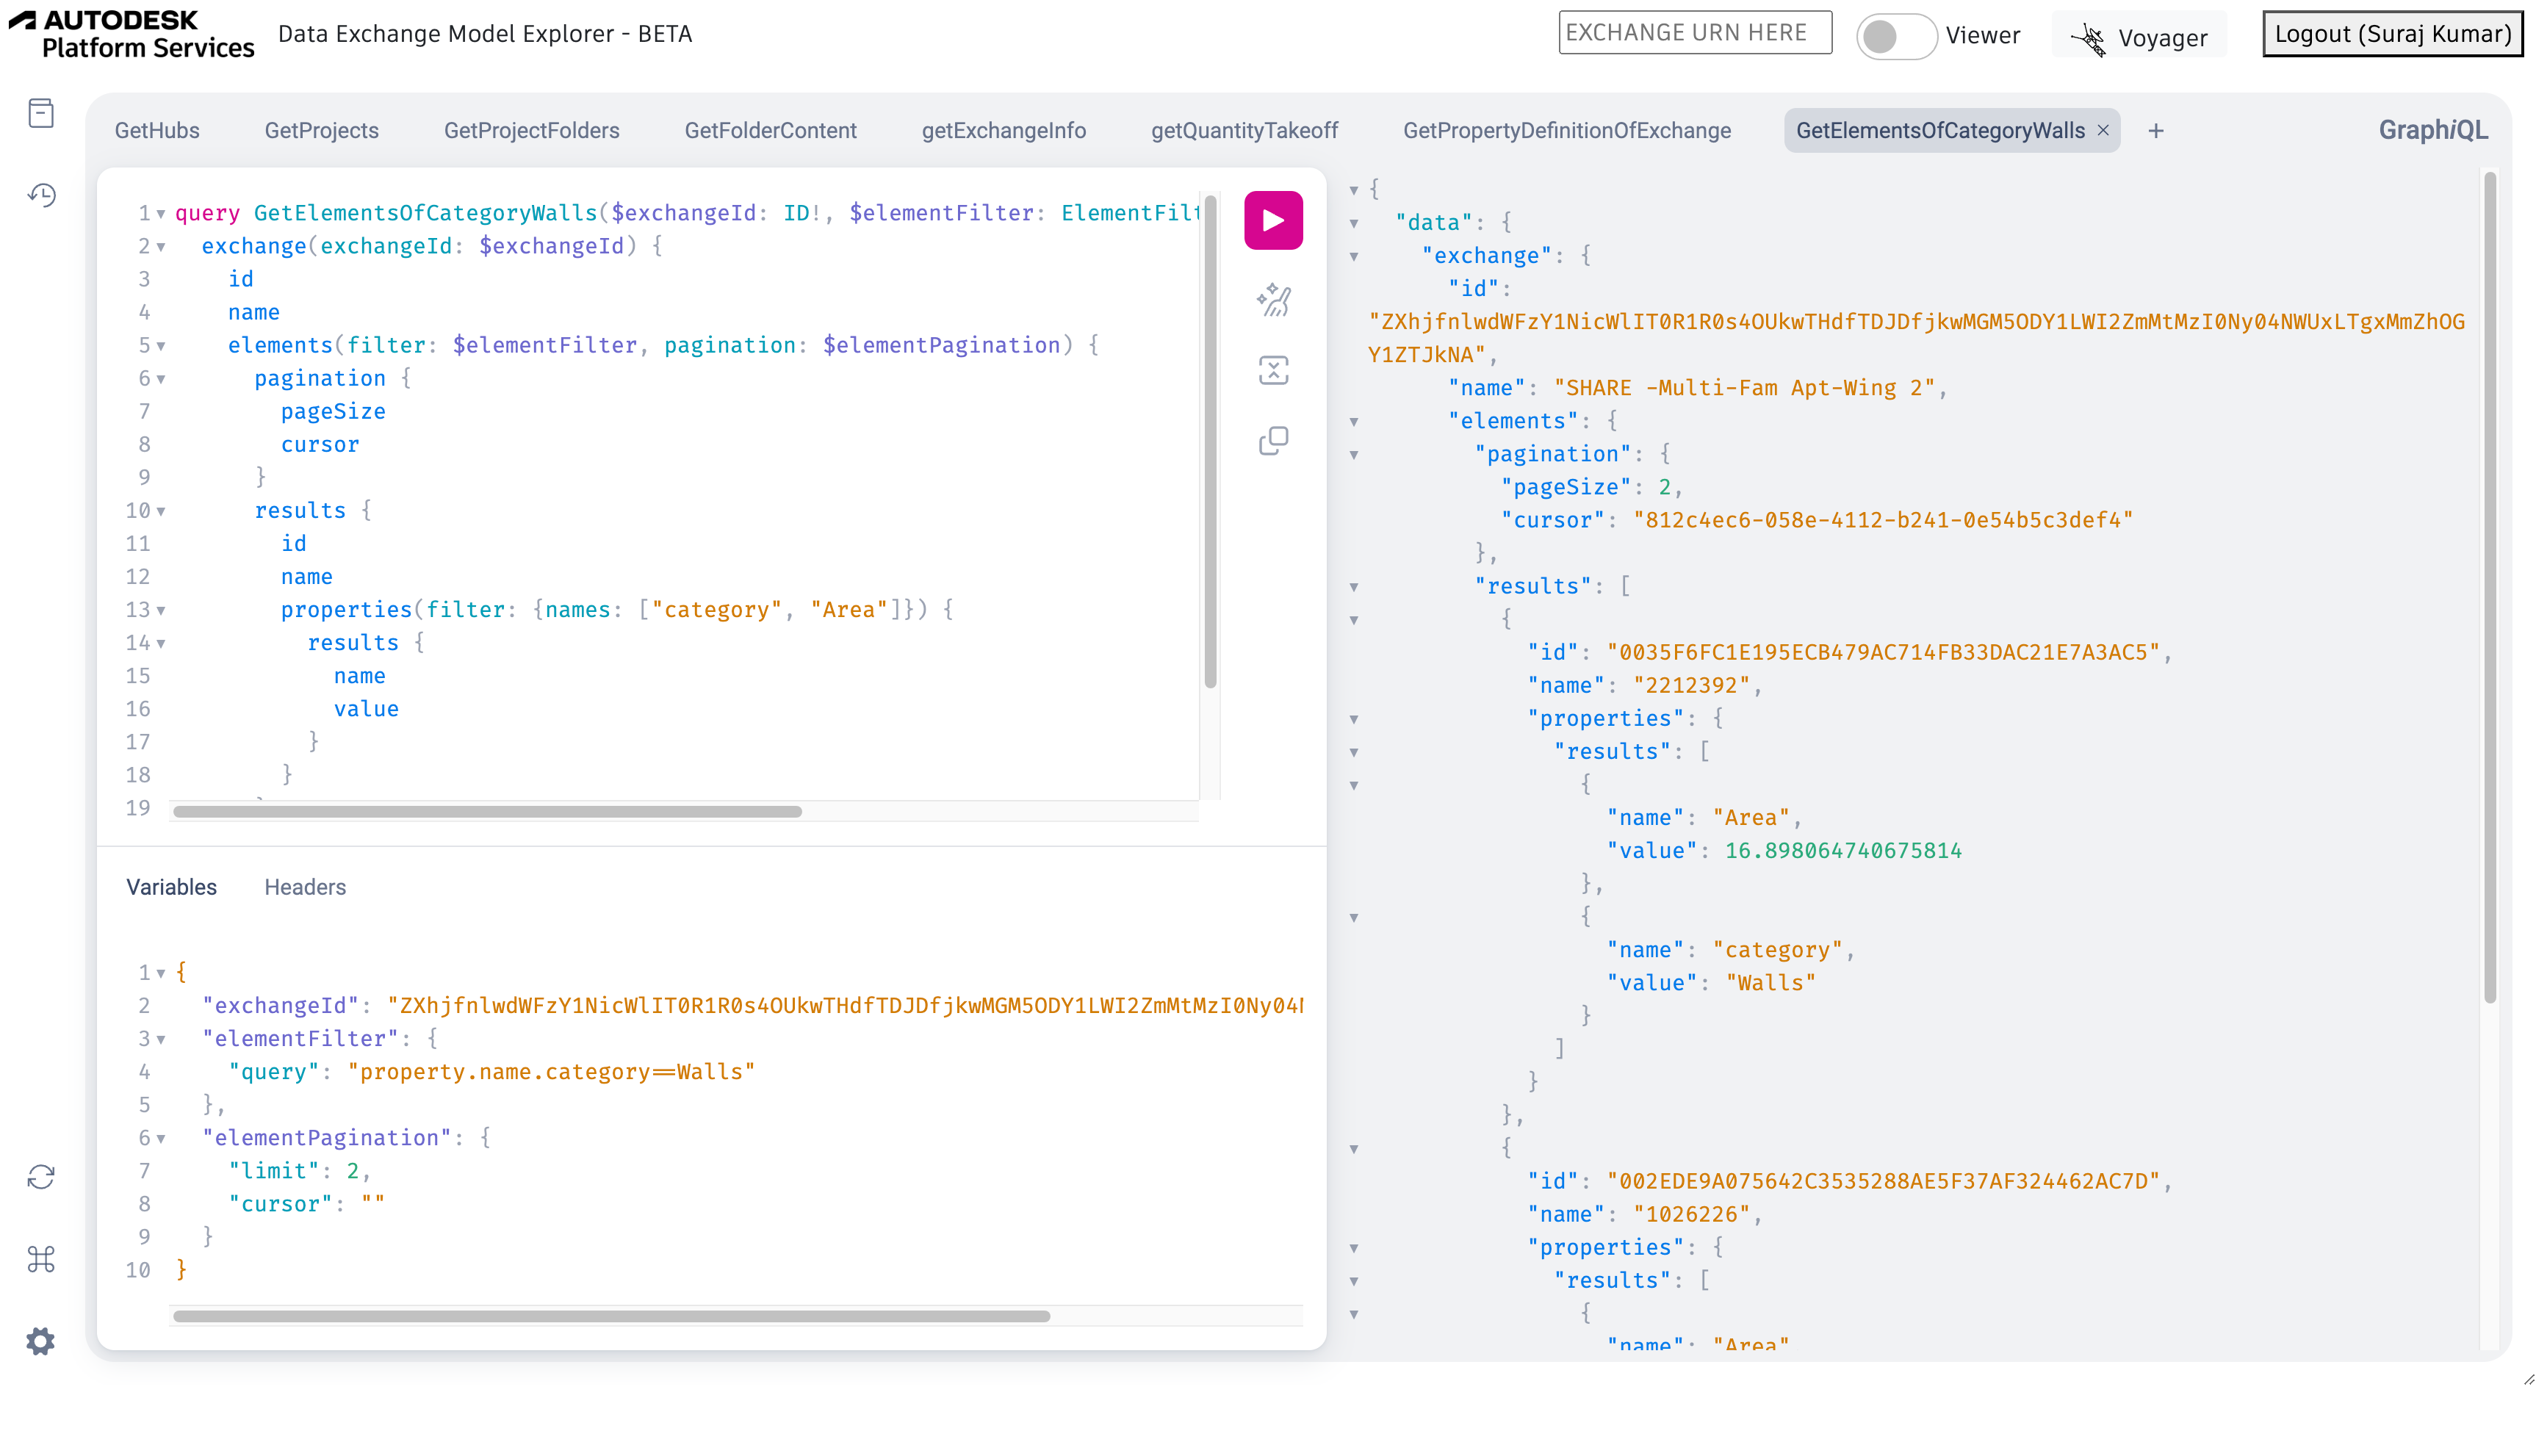Click the merge fragments icon
This screenshot has width=2536, height=1456.
point(1272,370)
